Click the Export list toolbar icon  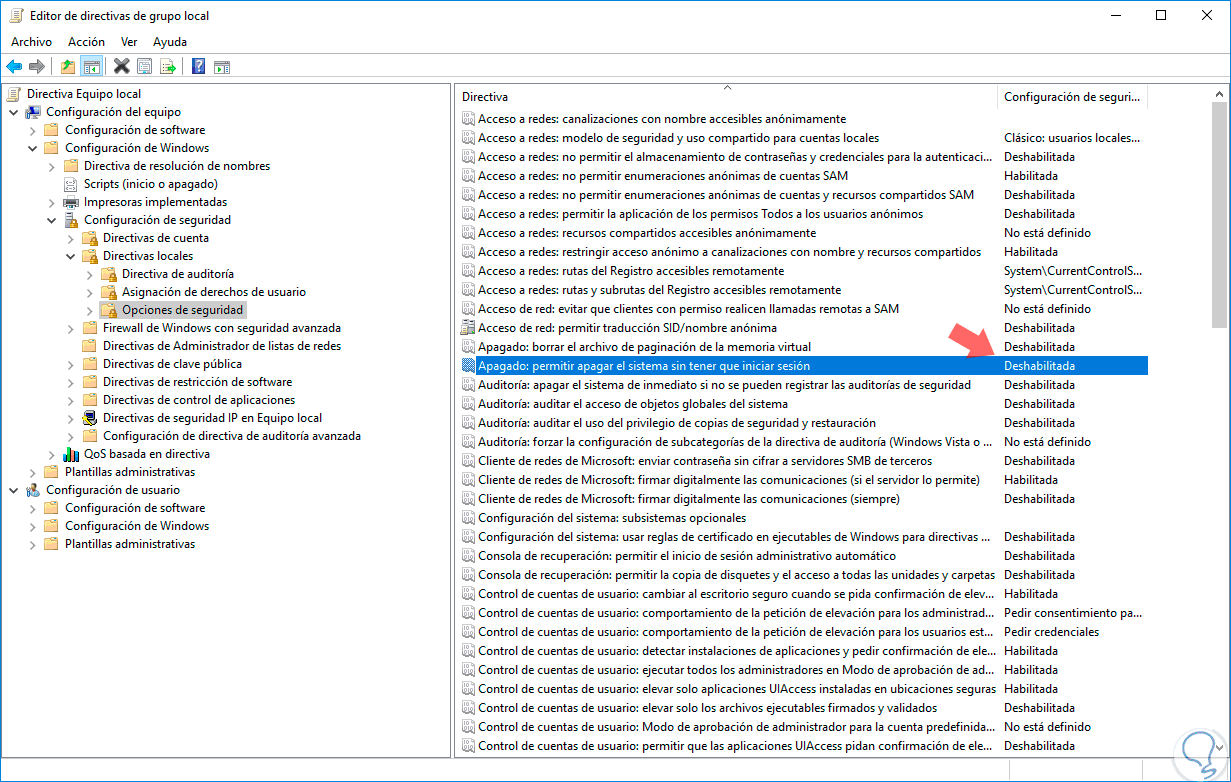(168, 67)
